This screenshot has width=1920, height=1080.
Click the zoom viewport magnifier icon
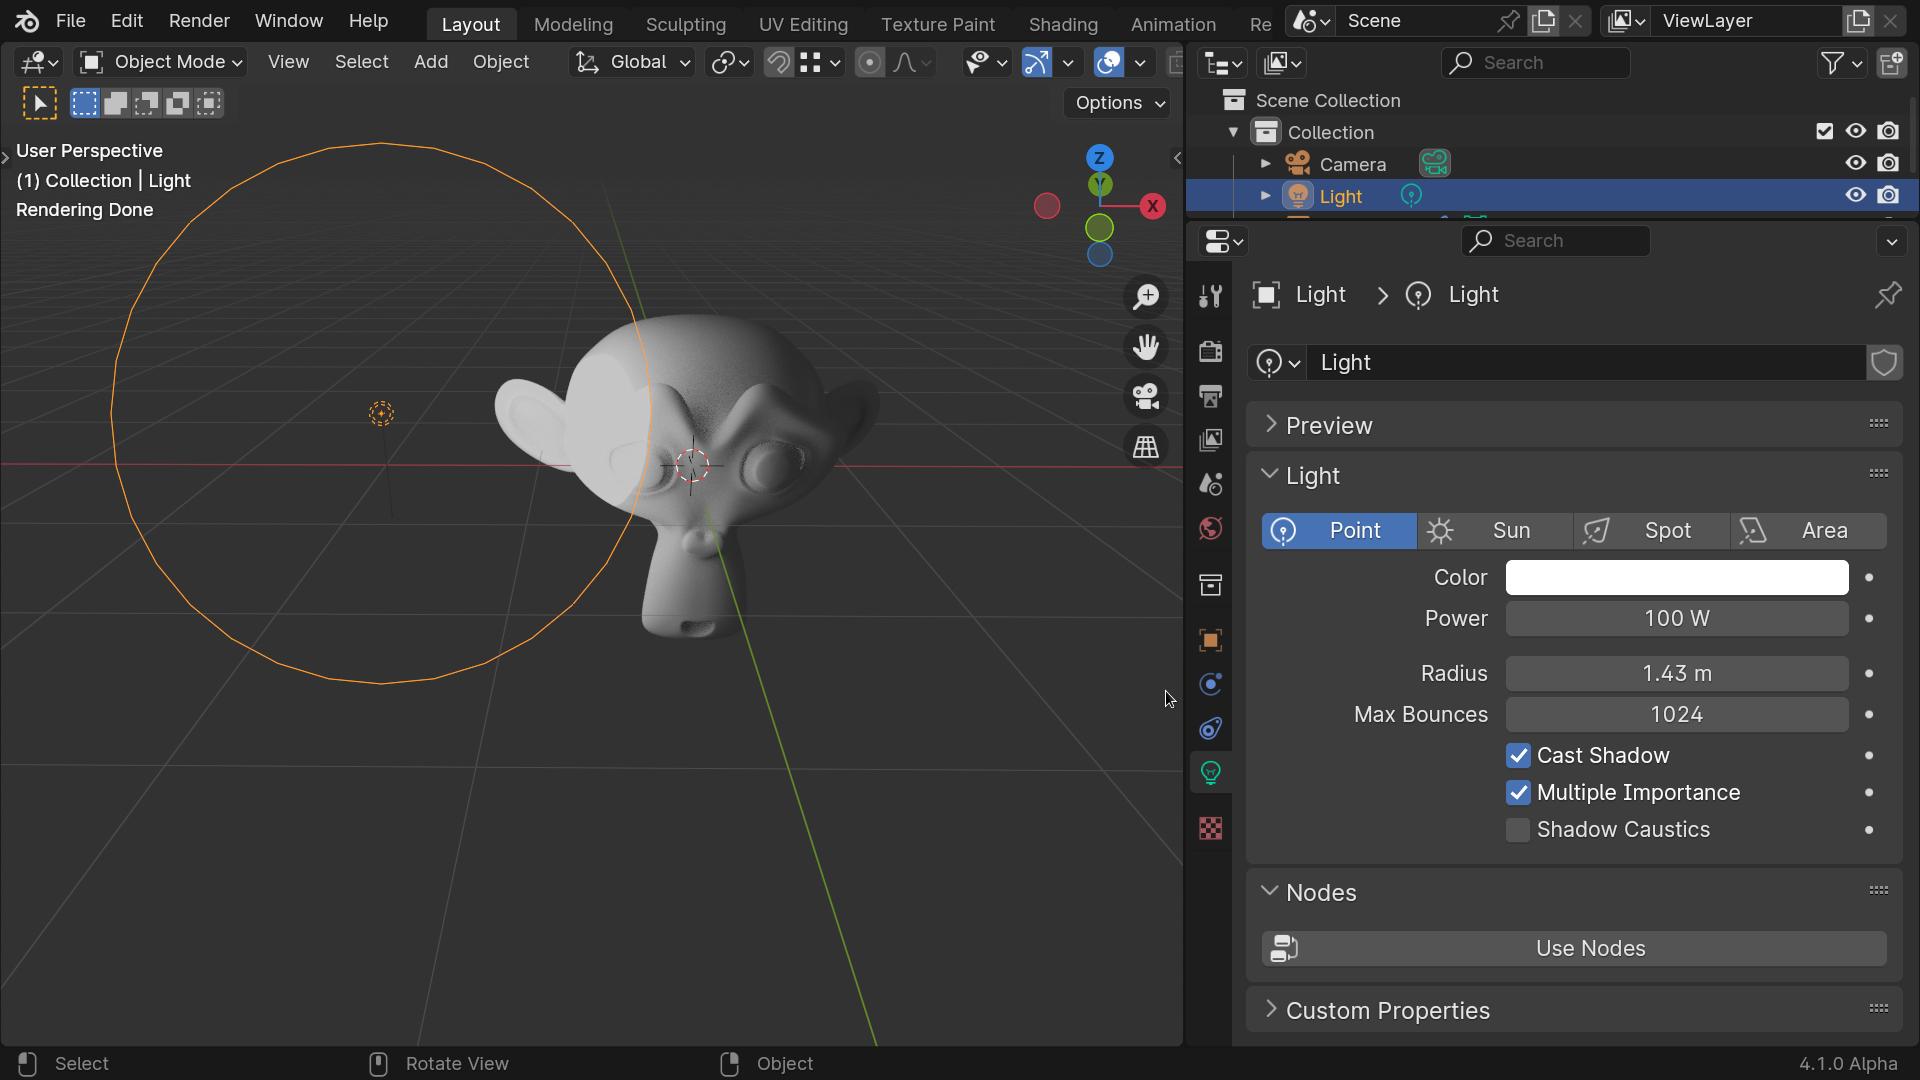click(x=1146, y=297)
